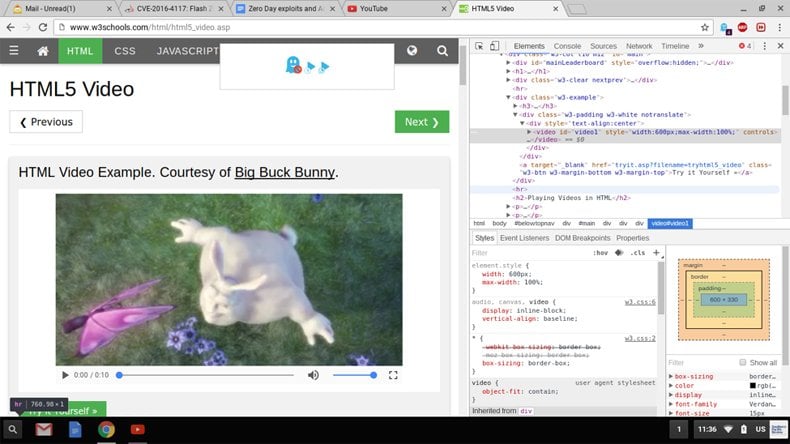Collapse the w3-example div node
This screenshot has width=790, height=444.
click(508, 97)
